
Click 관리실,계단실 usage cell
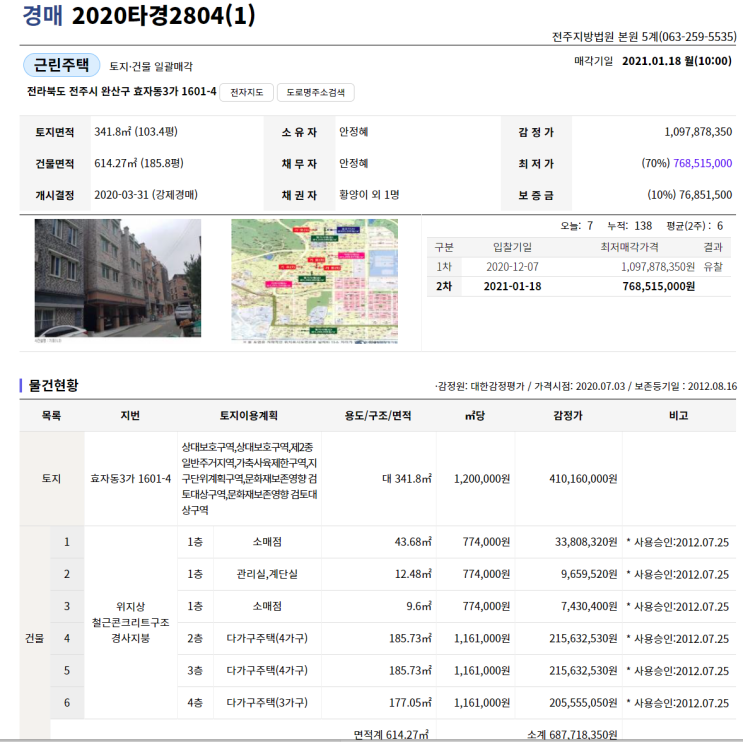point(267,574)
